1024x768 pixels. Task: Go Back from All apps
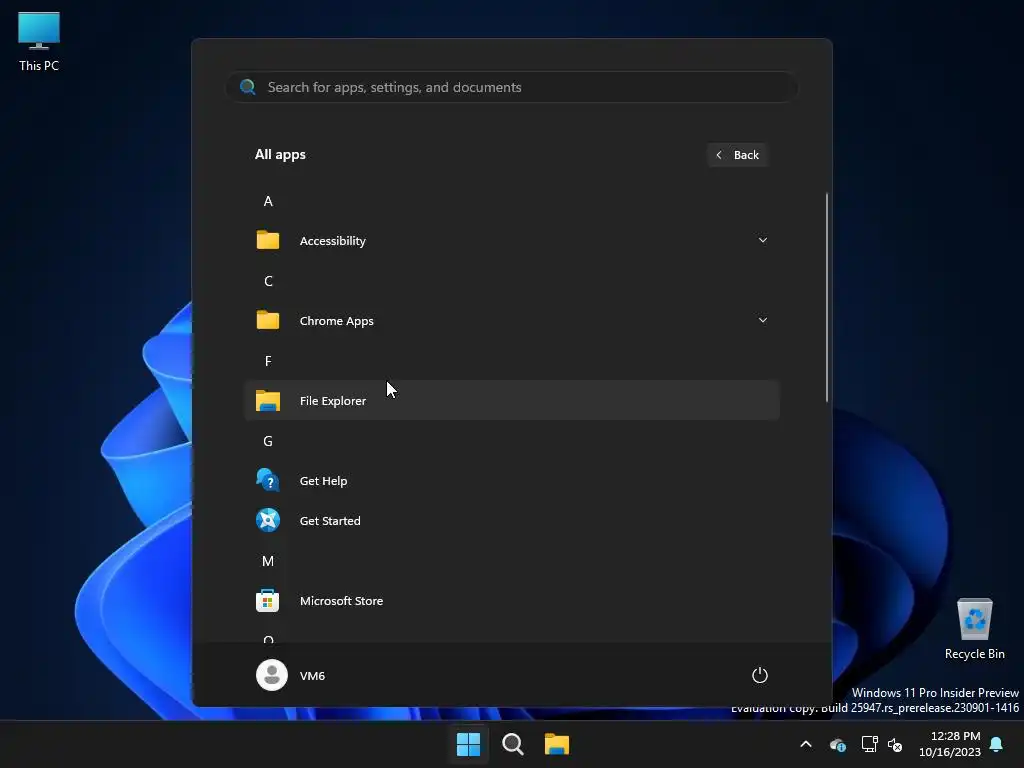pyautogui.click(x=738, y=155)
